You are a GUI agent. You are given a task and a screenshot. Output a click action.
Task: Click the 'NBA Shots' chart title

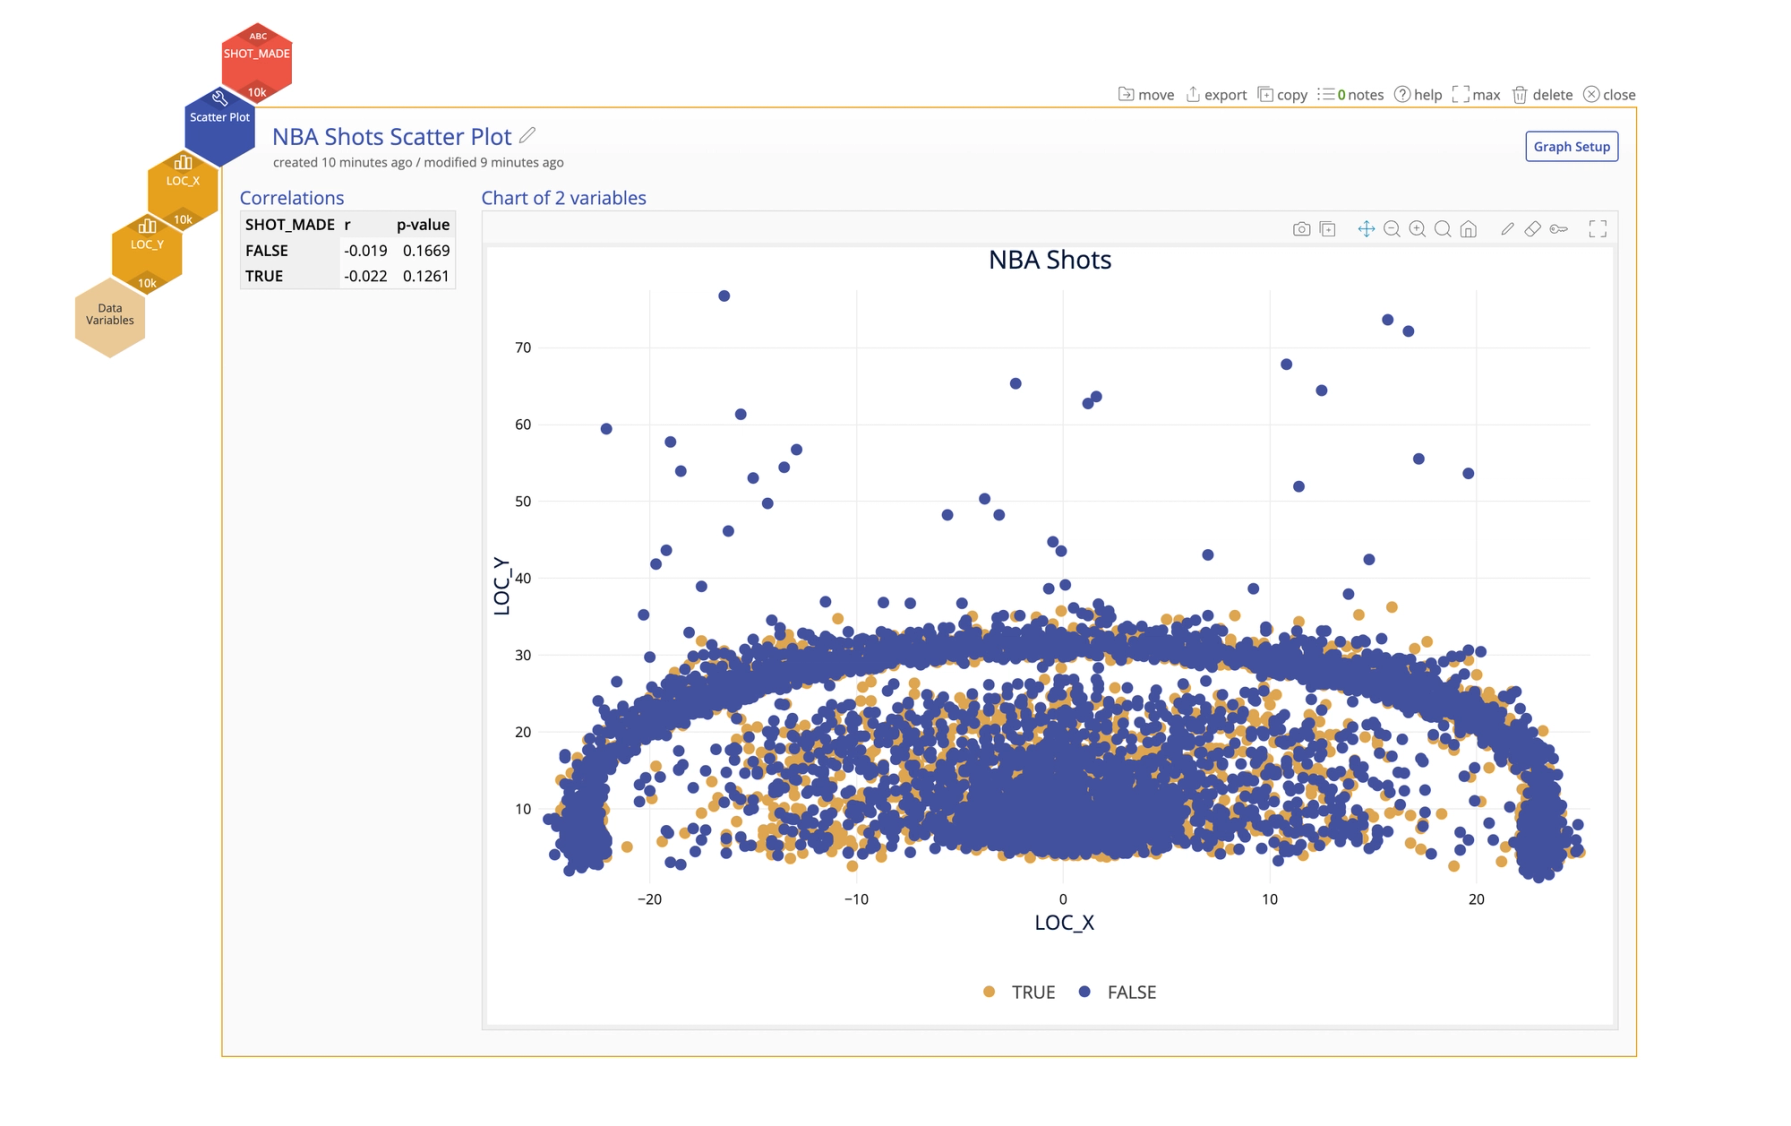[1050, 260]
